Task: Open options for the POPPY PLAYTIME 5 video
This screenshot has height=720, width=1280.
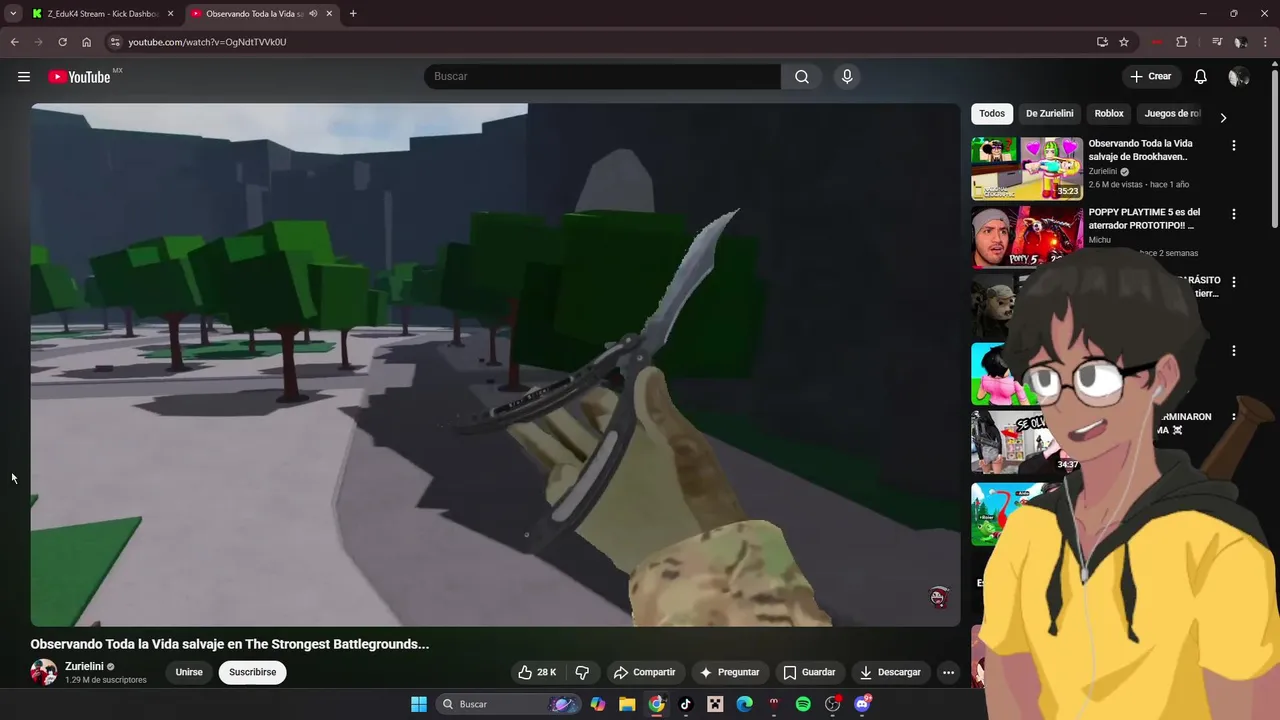Action: coord(1233,214)
